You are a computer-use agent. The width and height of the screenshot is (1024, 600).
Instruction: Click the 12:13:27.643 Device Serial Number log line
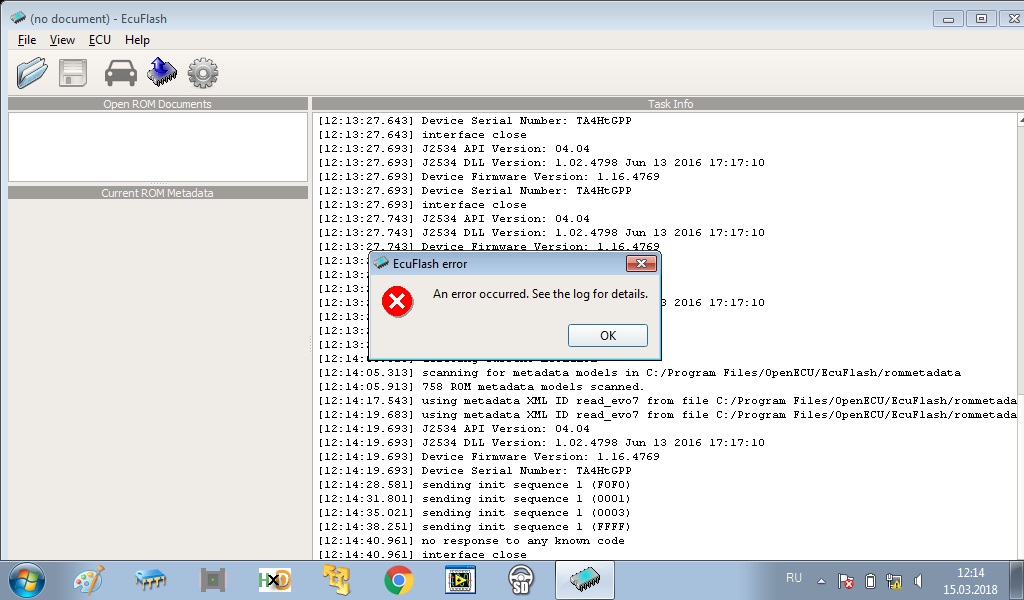point(475,121)
